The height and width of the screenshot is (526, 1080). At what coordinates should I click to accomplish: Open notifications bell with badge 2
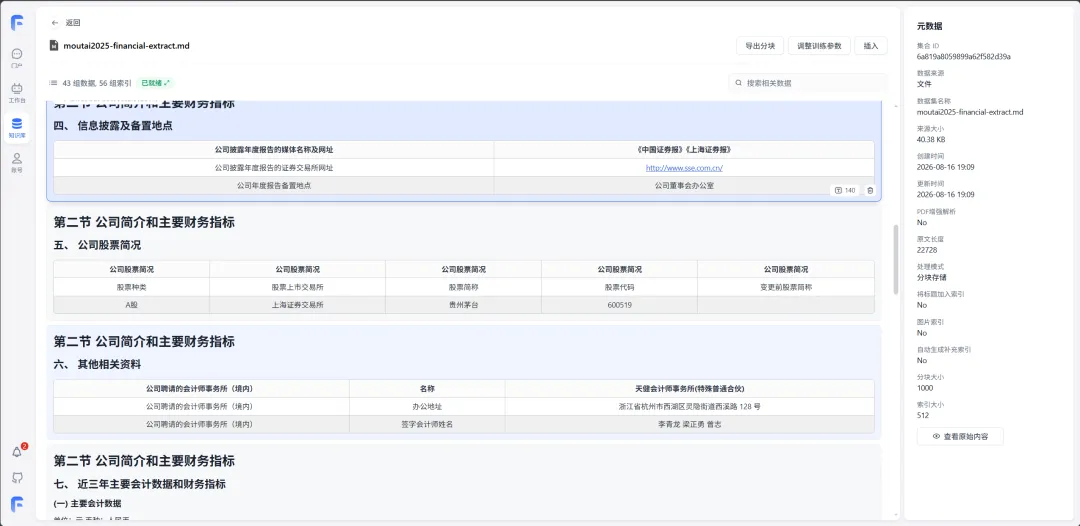pyautogui.click(x=17, y=452)
